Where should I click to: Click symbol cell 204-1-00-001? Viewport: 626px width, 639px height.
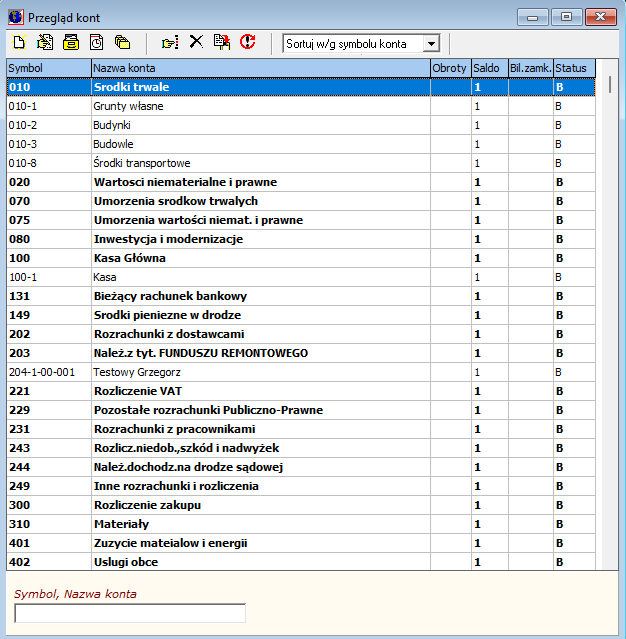49,372
